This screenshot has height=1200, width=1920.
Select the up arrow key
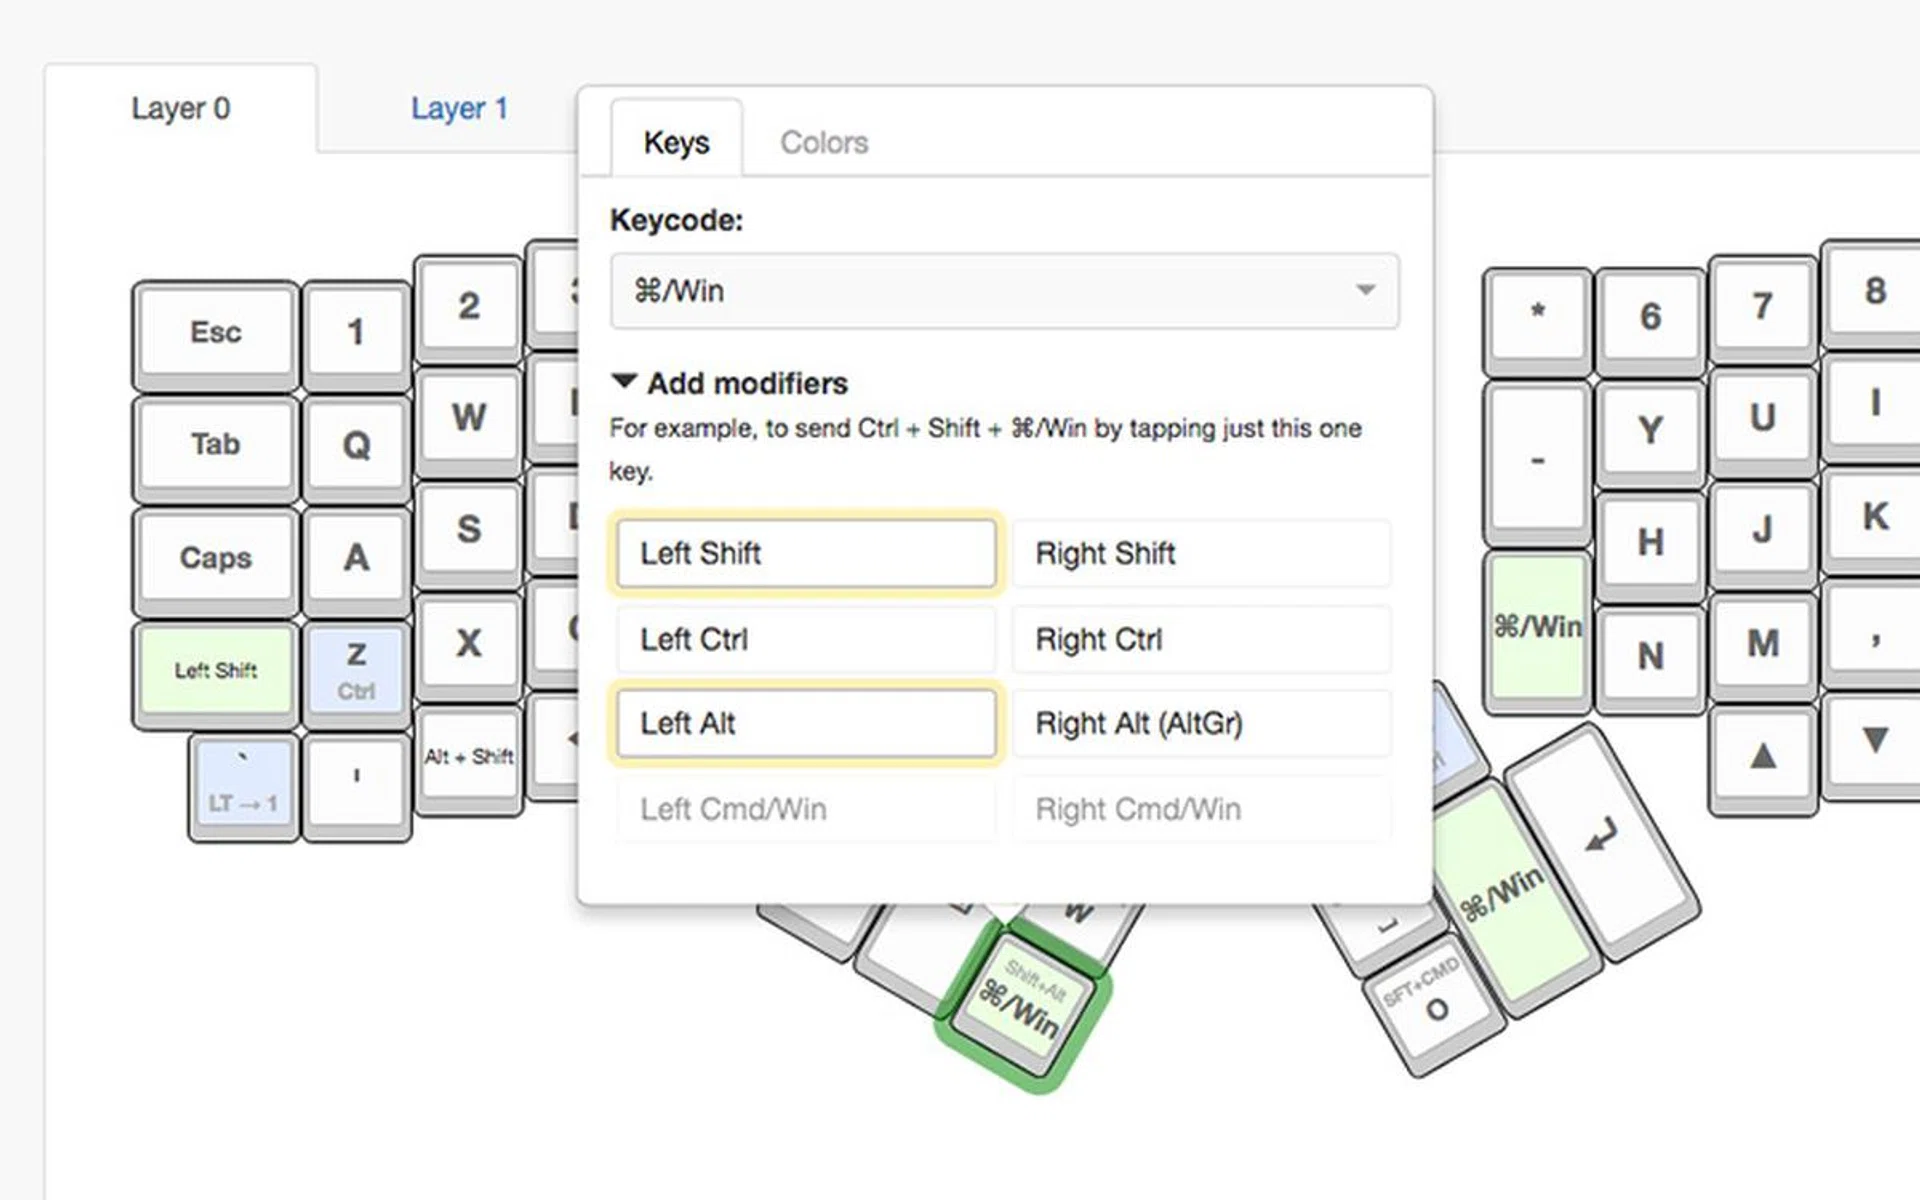(x=1763, y=755)
